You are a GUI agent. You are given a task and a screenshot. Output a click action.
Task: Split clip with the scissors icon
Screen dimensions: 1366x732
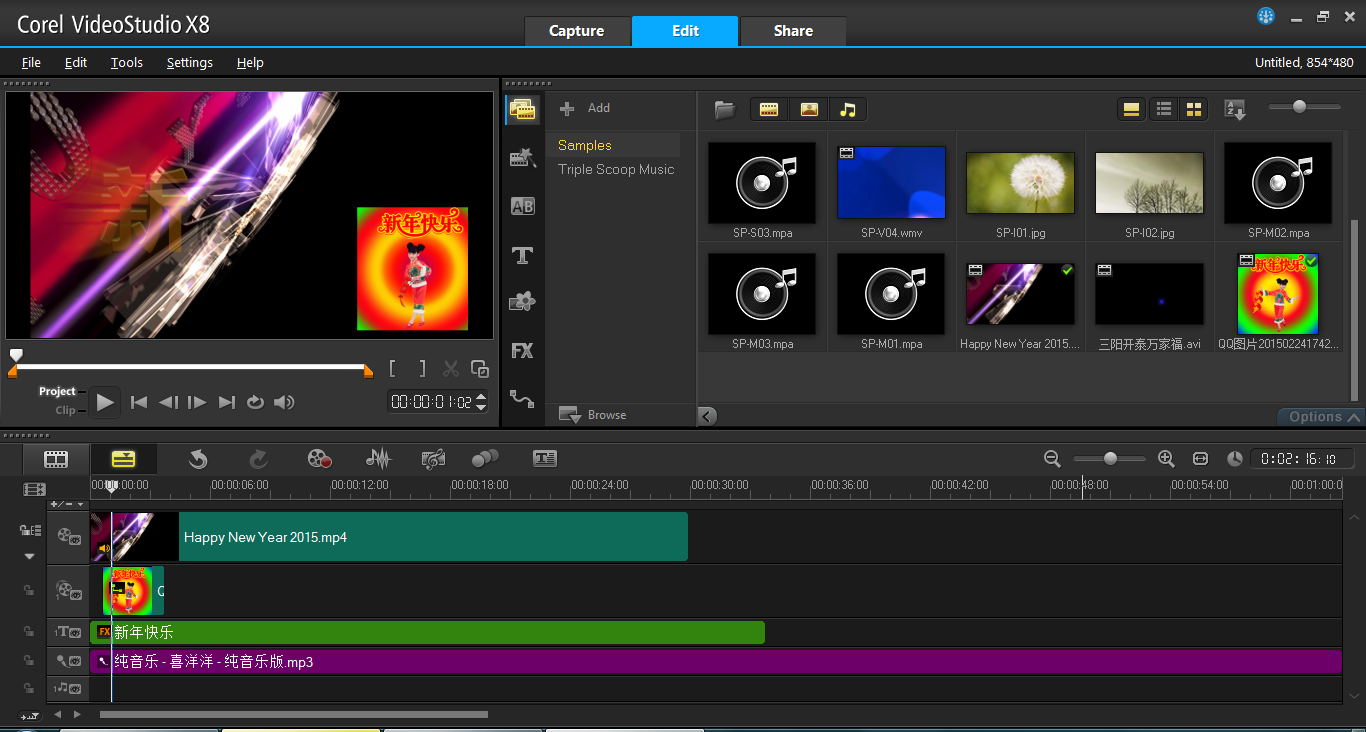(x=451, y=369)
